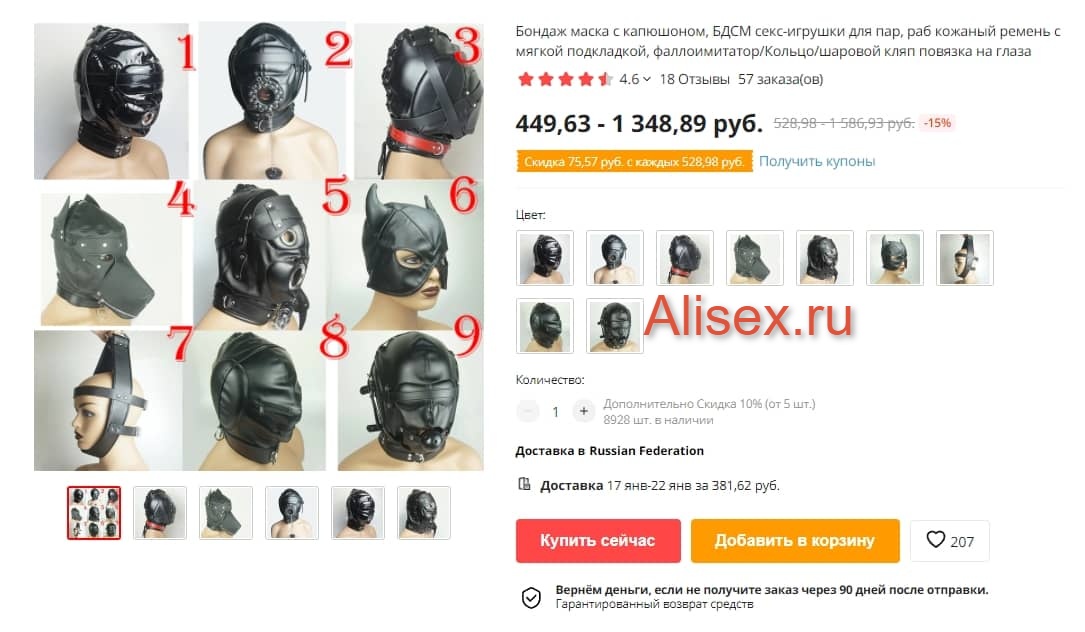Select the last gallery thumbnail

(x=423, y=513)
